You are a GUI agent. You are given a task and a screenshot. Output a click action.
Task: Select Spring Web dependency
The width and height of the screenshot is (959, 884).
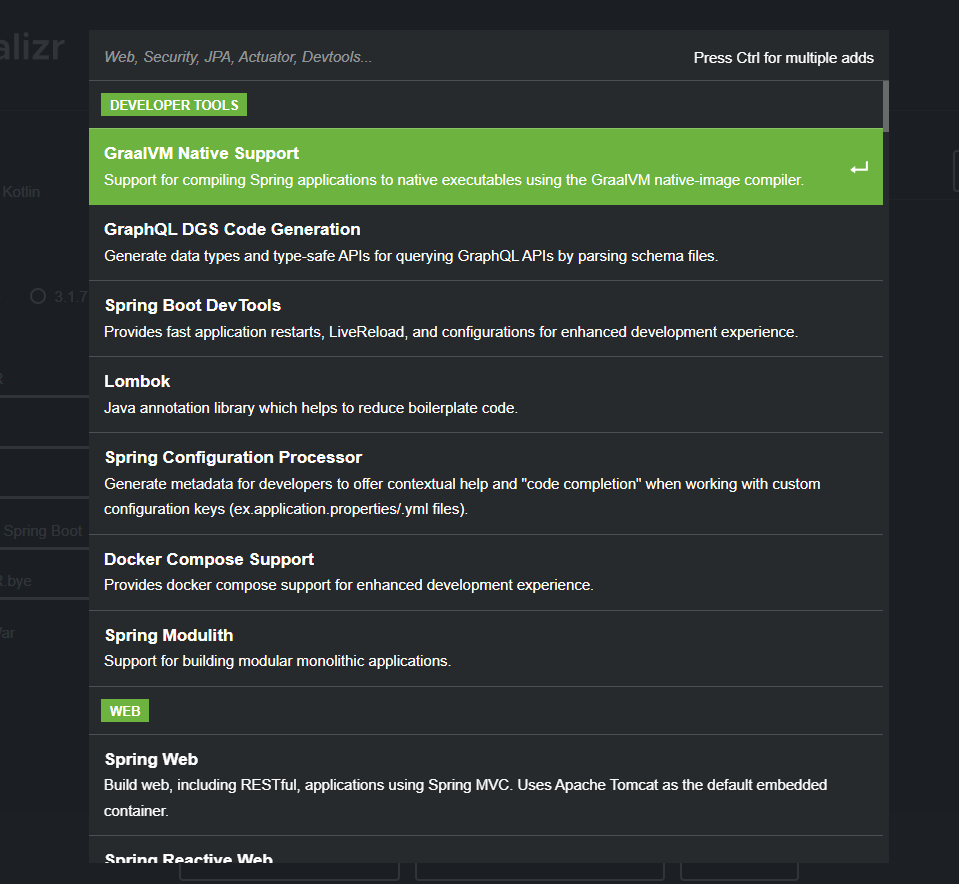click(x=486, y=785)
